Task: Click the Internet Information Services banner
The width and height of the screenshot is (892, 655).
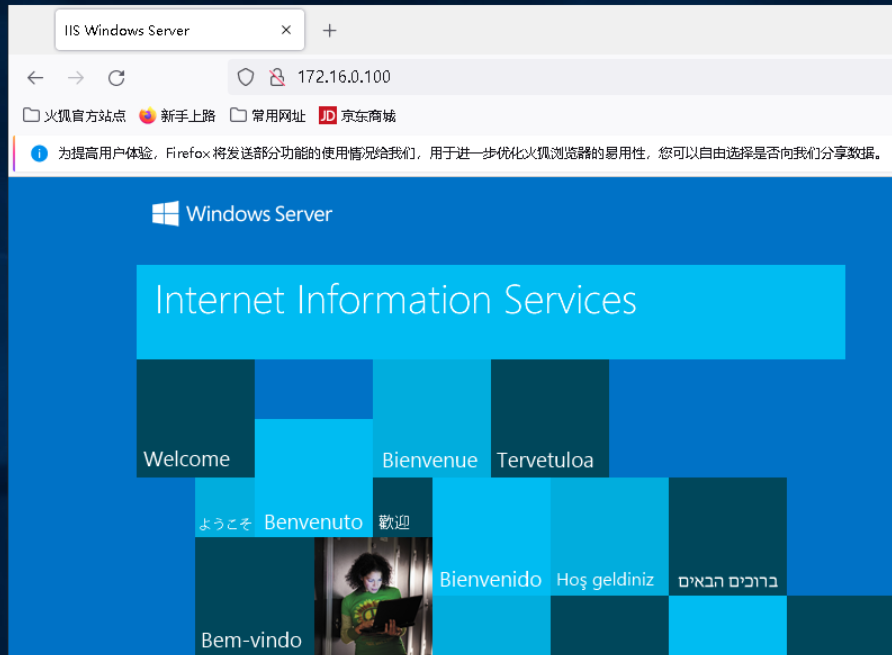Action: (490, 311)
